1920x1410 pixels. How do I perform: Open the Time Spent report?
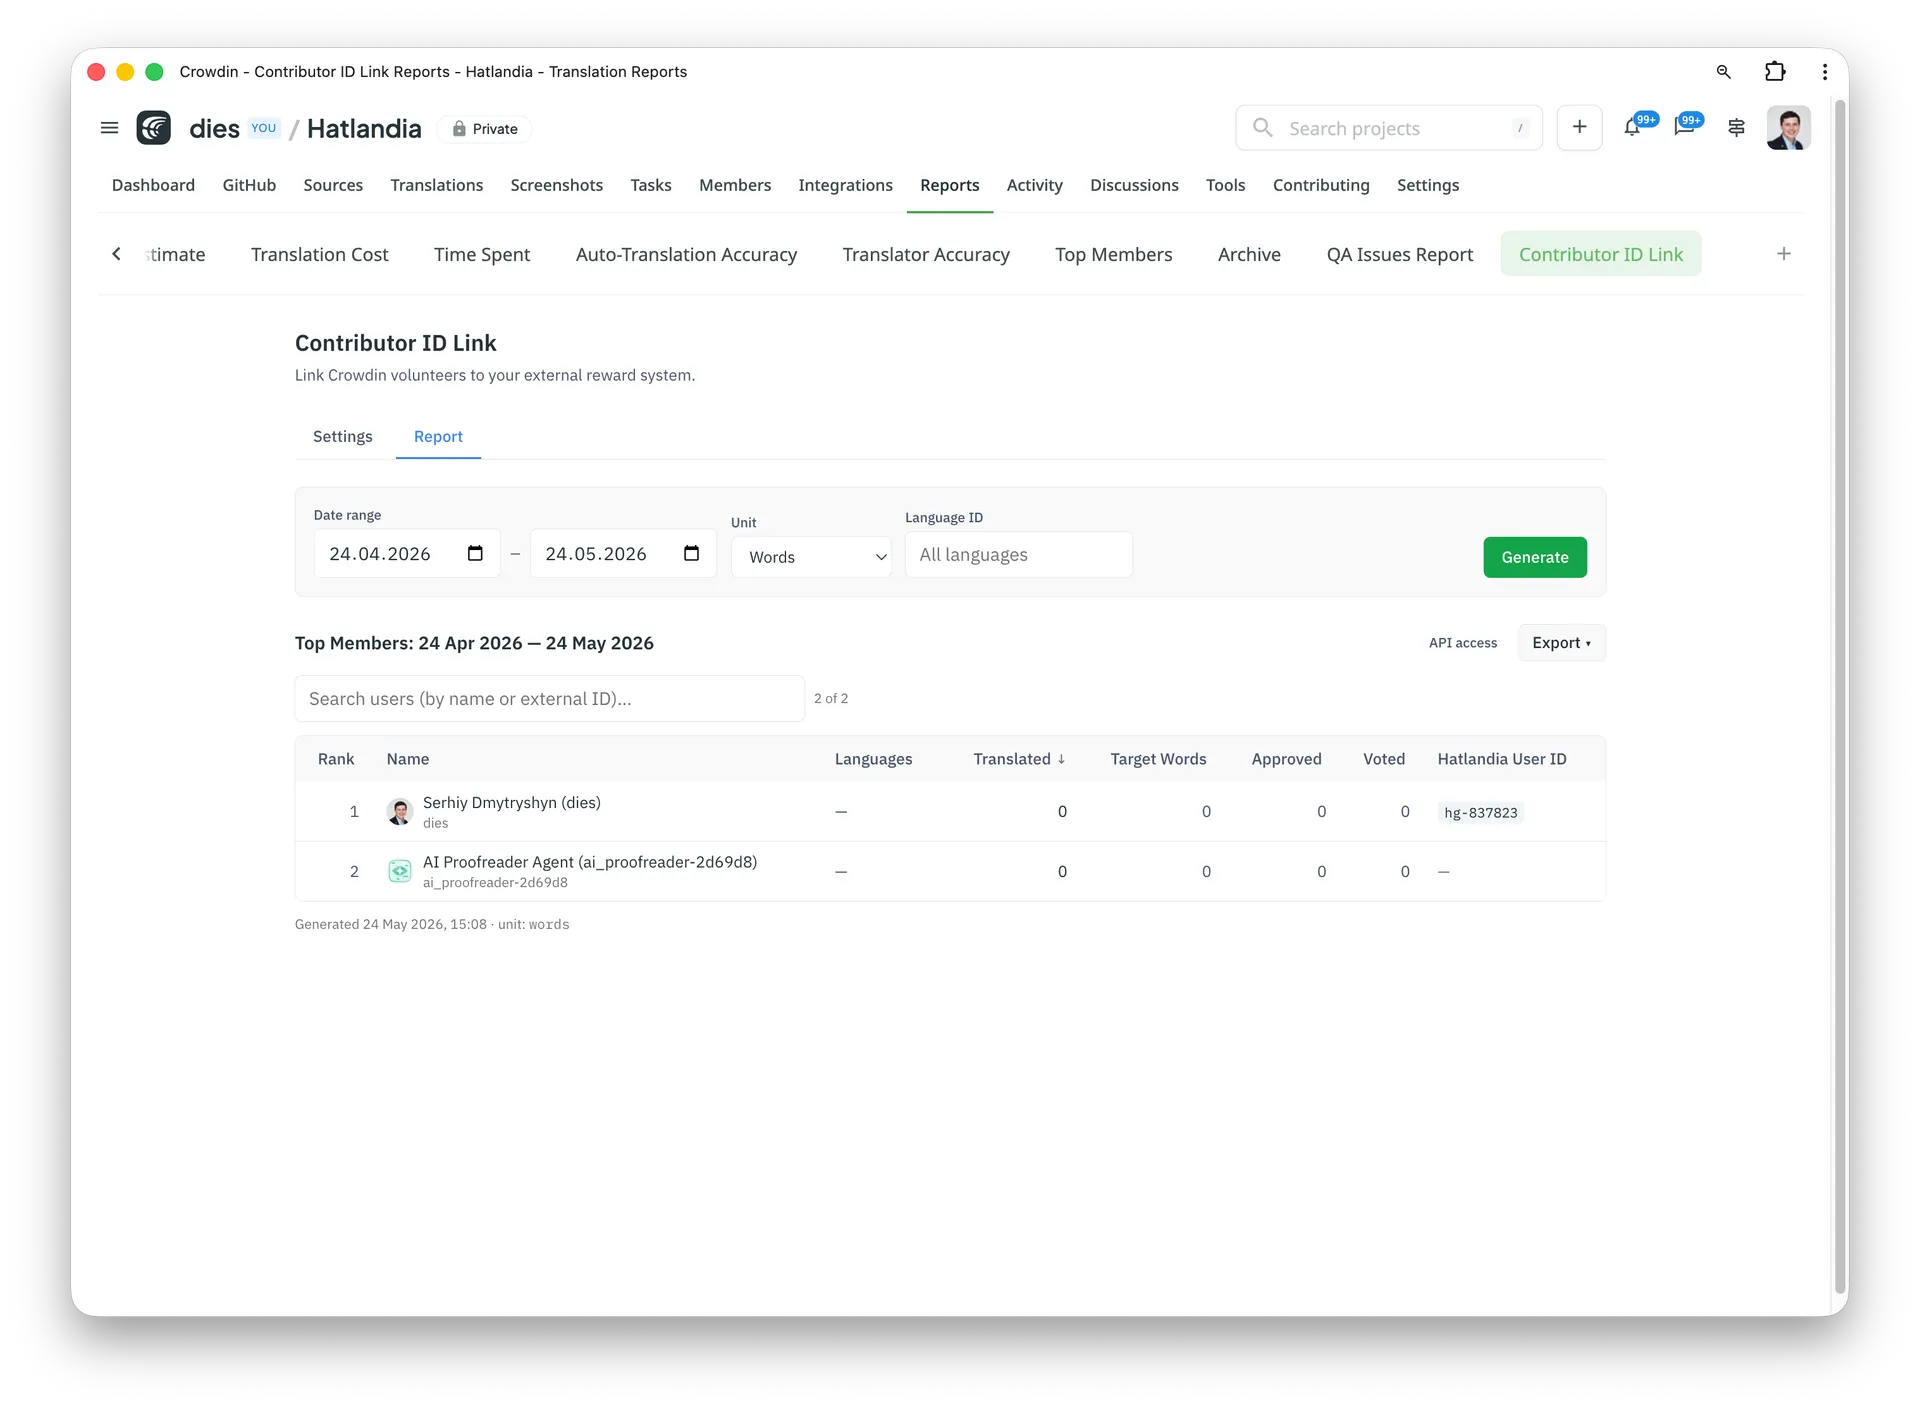click(482, 255)
